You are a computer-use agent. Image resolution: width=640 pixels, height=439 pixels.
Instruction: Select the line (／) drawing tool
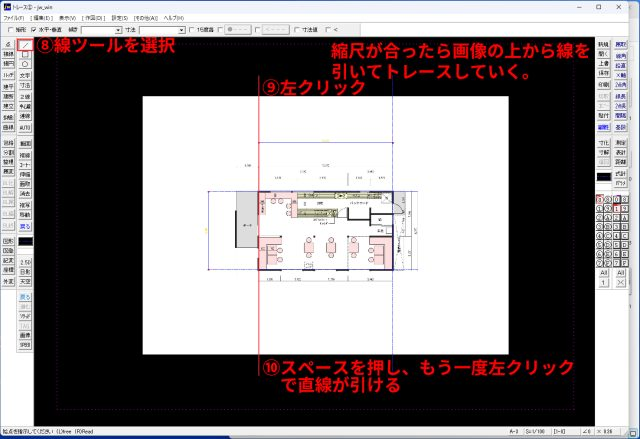26,45
